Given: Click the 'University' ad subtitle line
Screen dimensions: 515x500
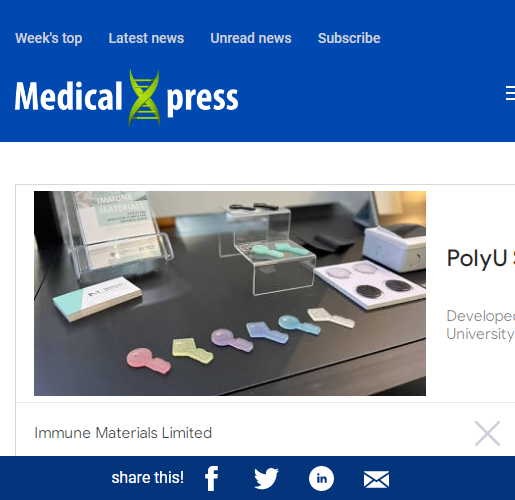Looking at the screenshot, I should [x=480, y=334].
